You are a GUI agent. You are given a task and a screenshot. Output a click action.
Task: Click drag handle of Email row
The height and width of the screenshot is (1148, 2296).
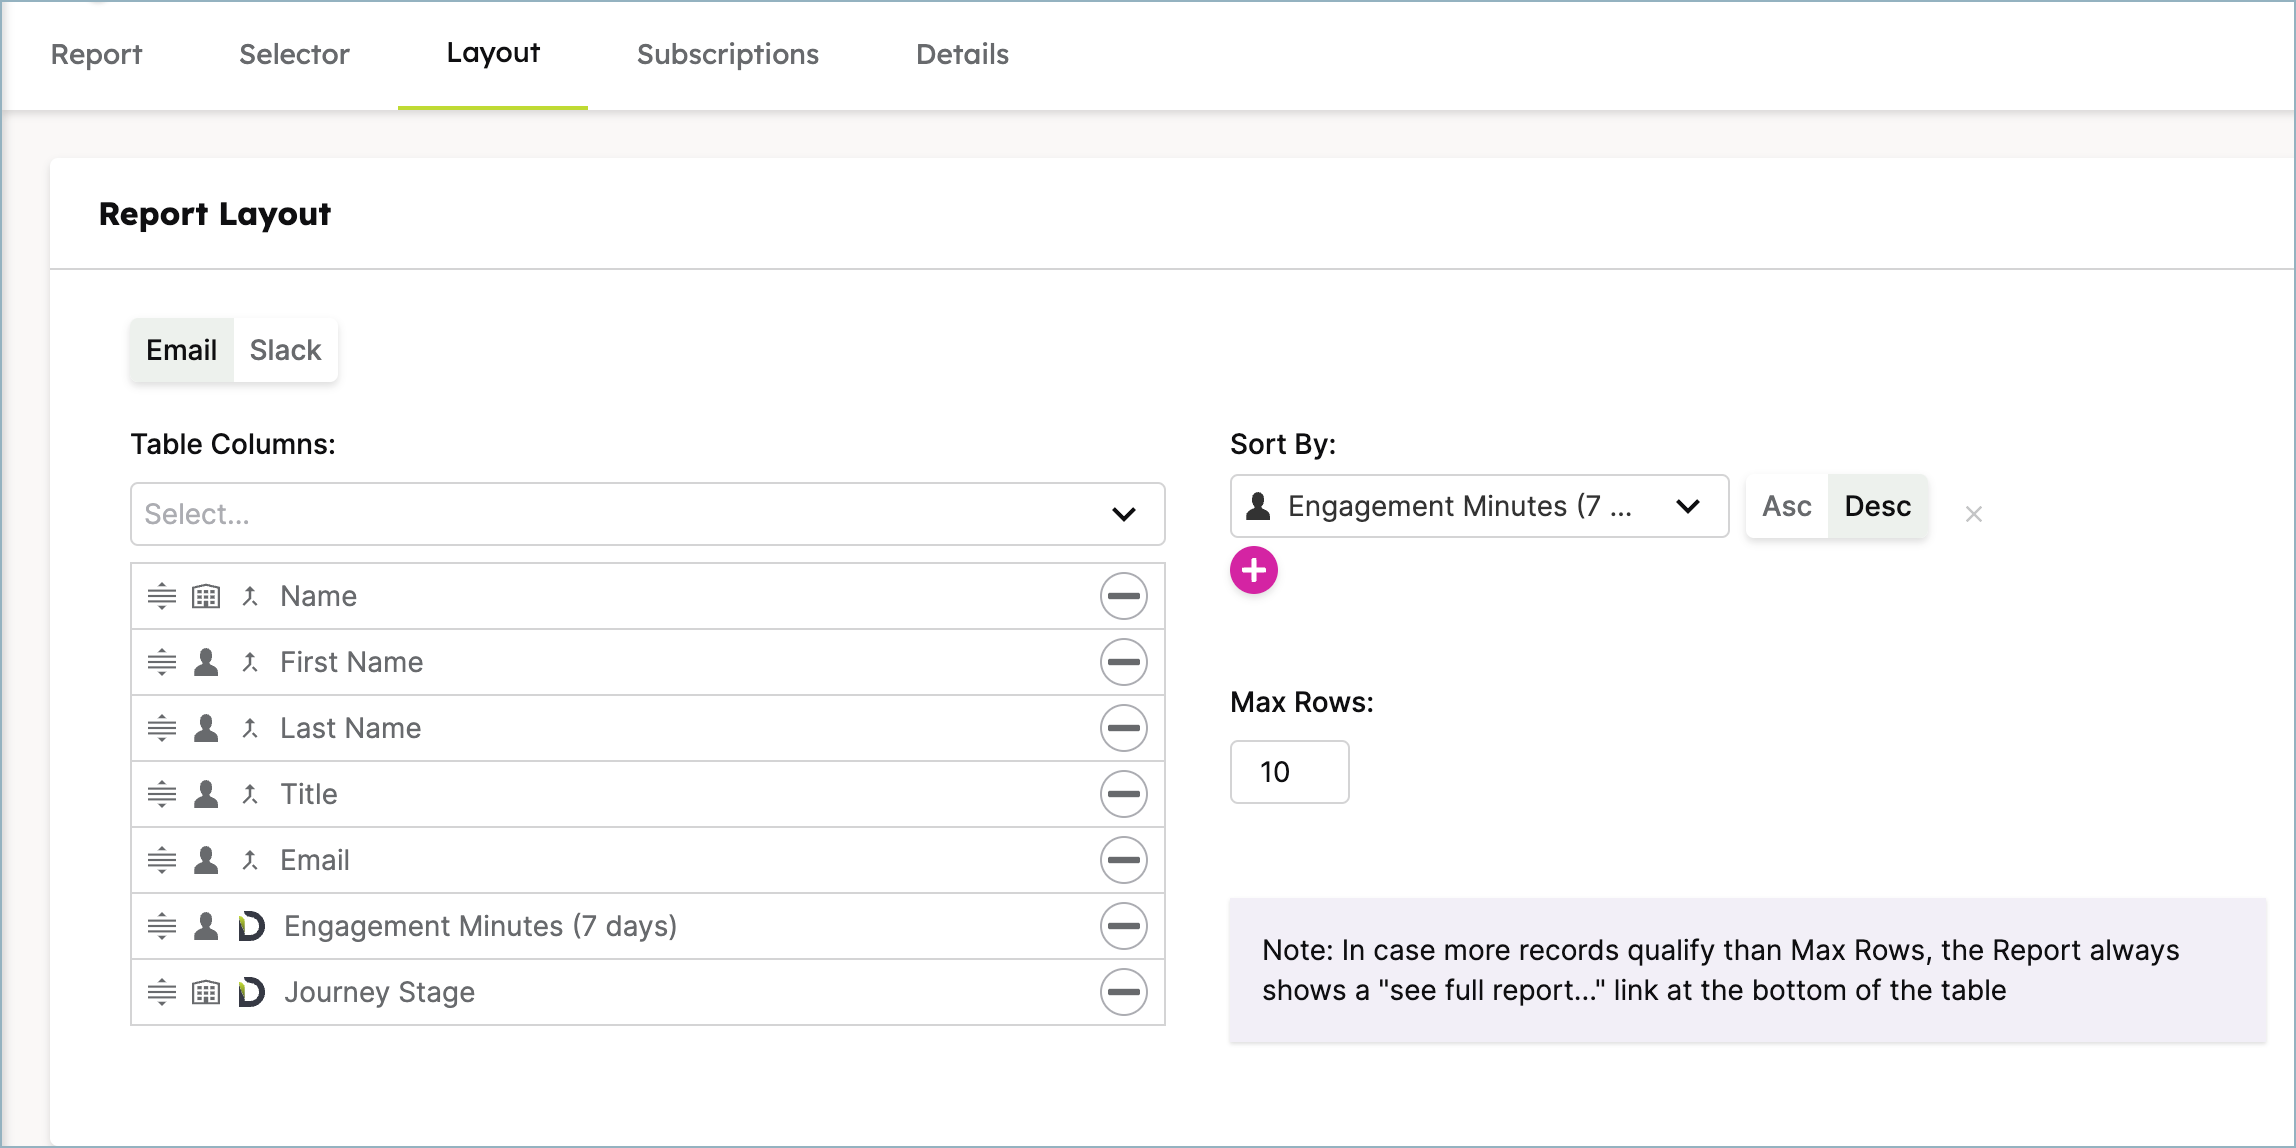[x=162, y=860]
